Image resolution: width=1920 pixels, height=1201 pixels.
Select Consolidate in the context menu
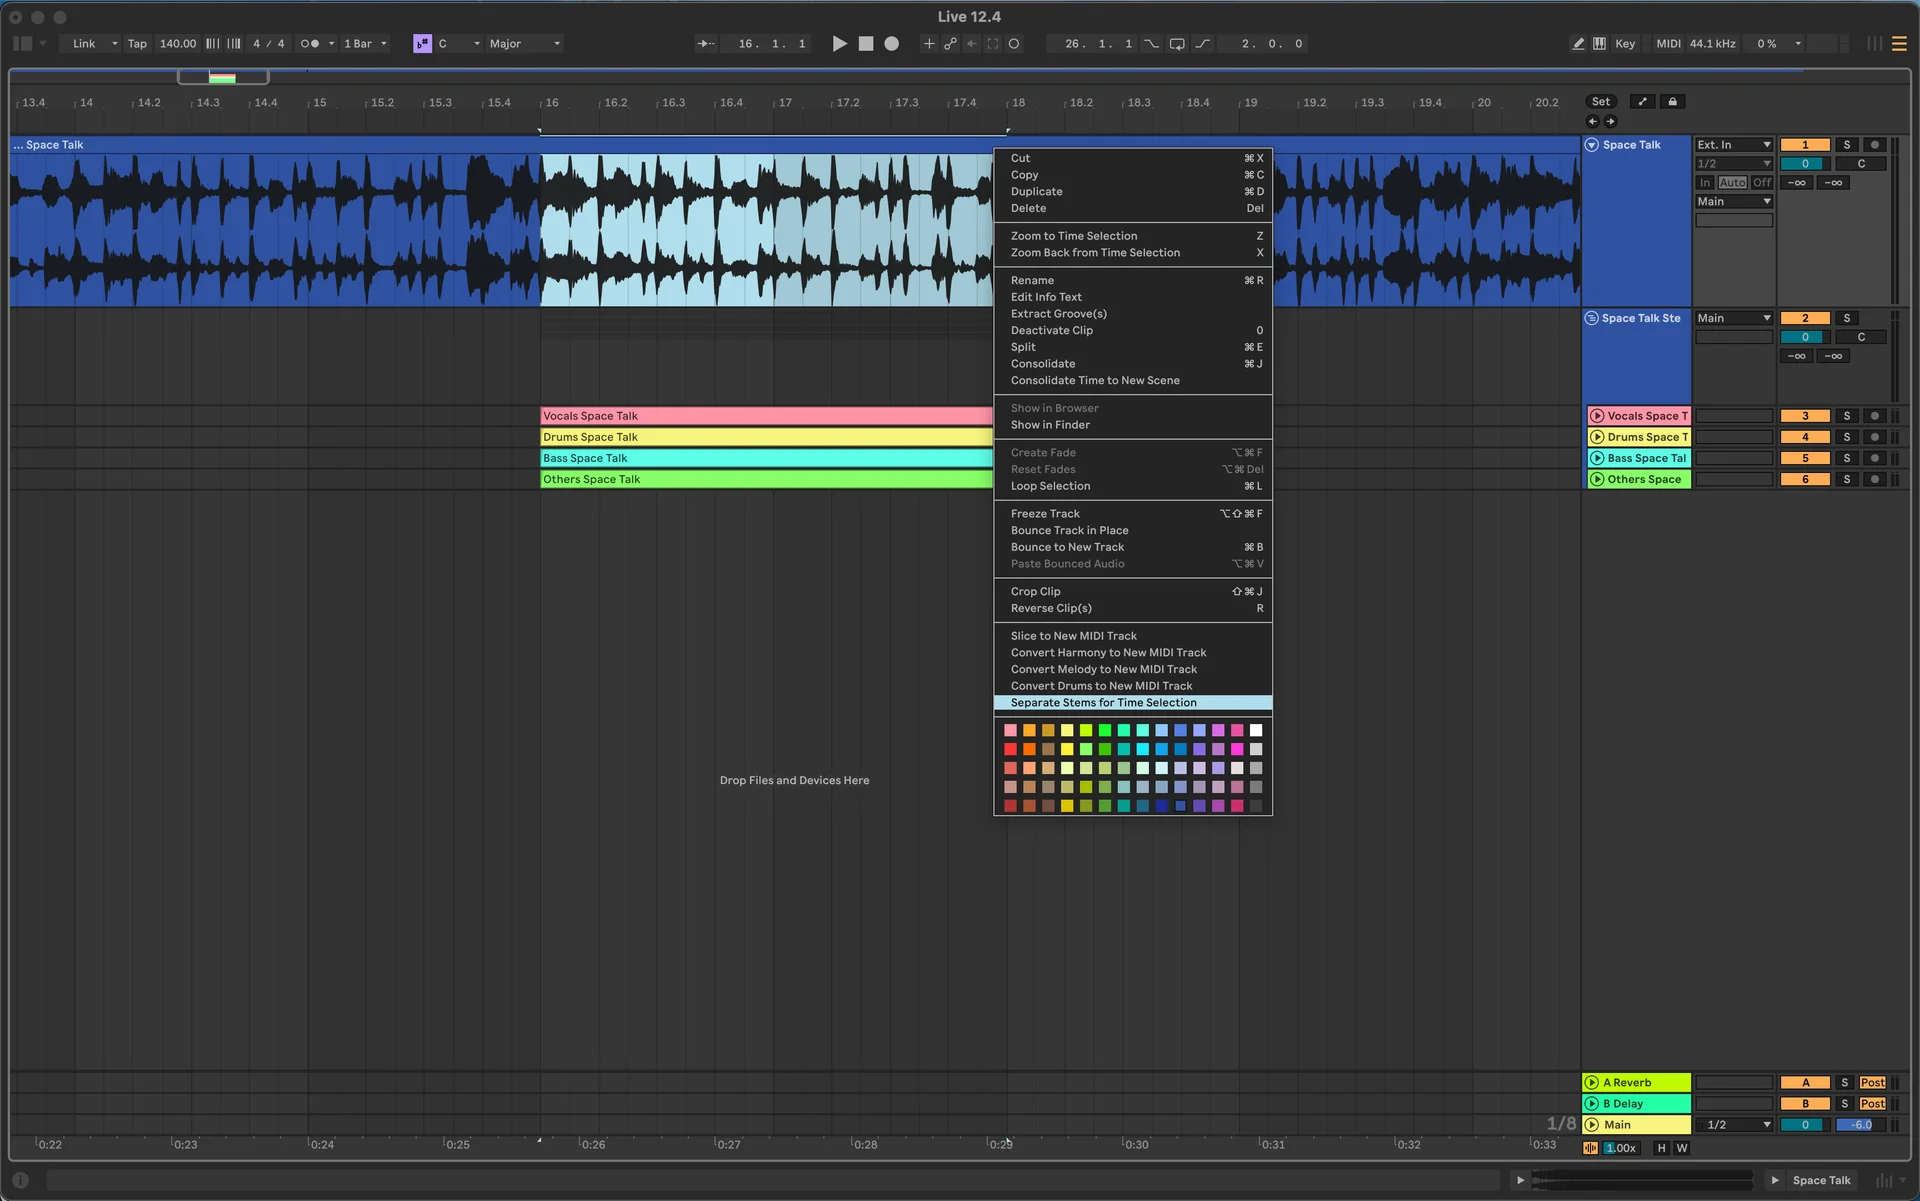tap(1133, 364)
